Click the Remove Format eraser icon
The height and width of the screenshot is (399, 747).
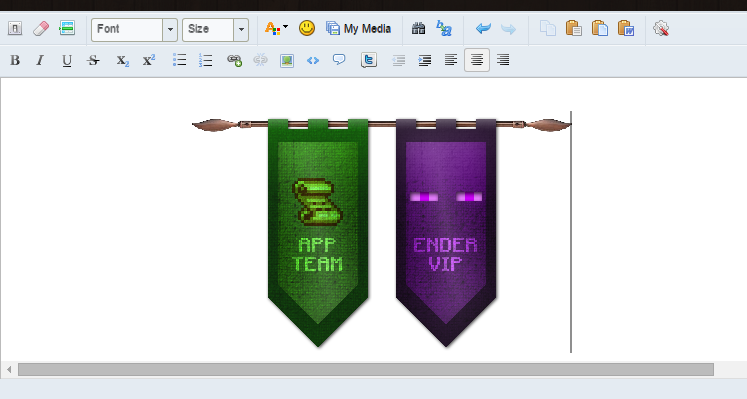pos(41,29)
